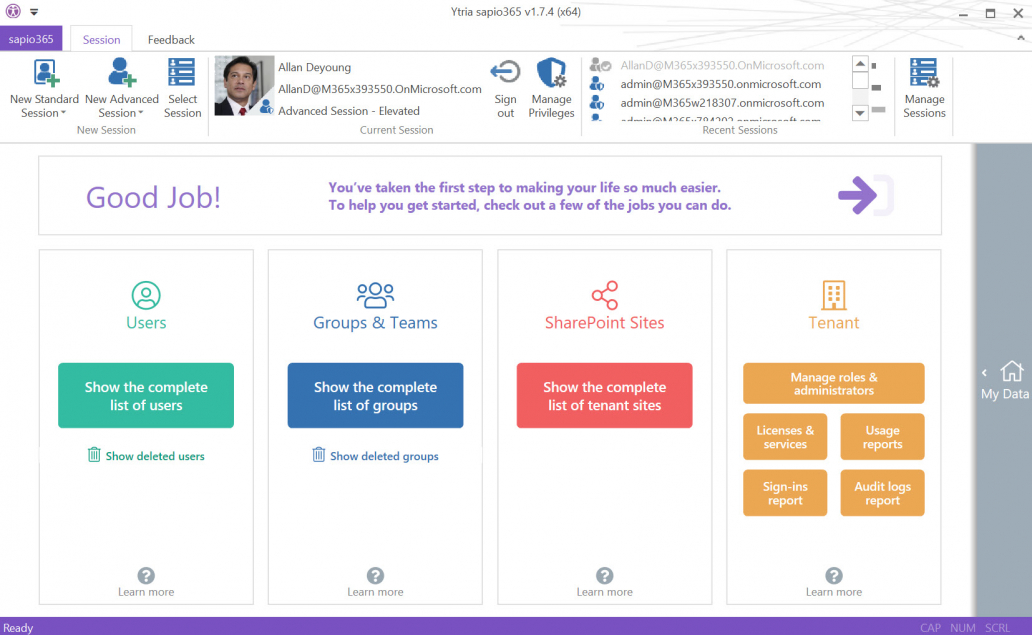Screen dimensions: 1032x635
Task: Show the complete list of groups
Action: tap(375, 395)
